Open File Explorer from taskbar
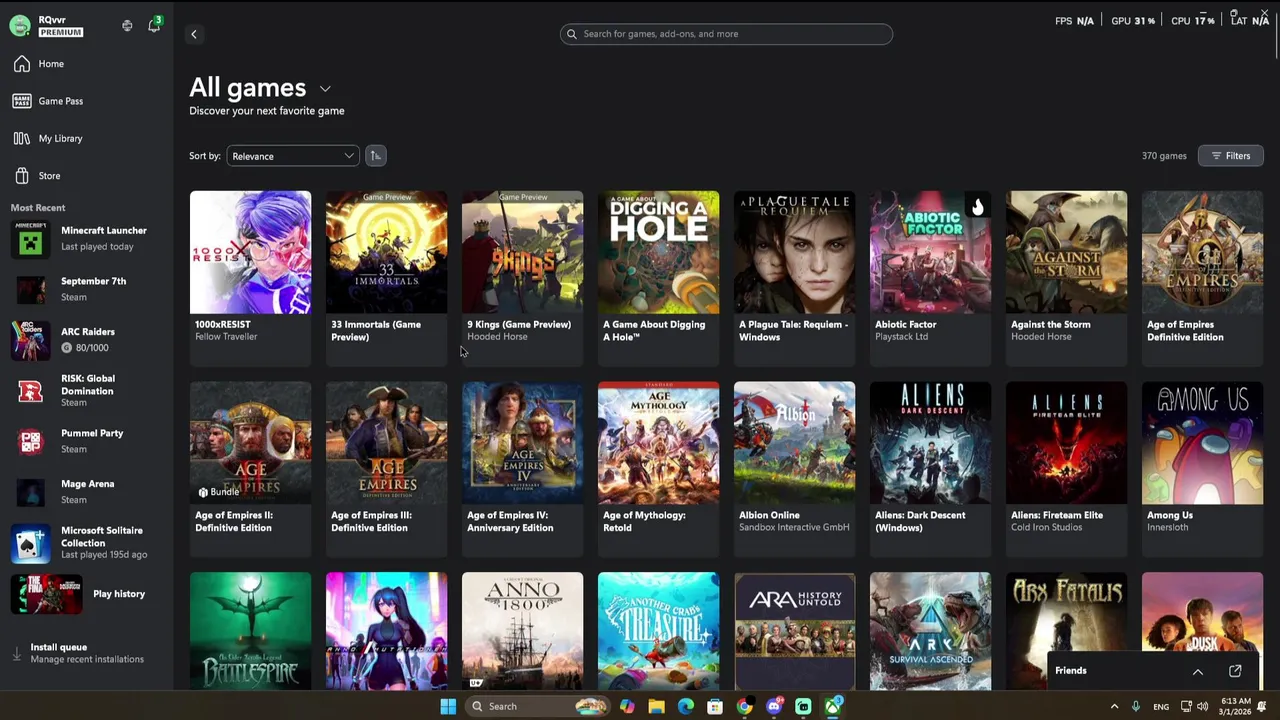This screenshot has height=720, width=1280. click(656, 706)
